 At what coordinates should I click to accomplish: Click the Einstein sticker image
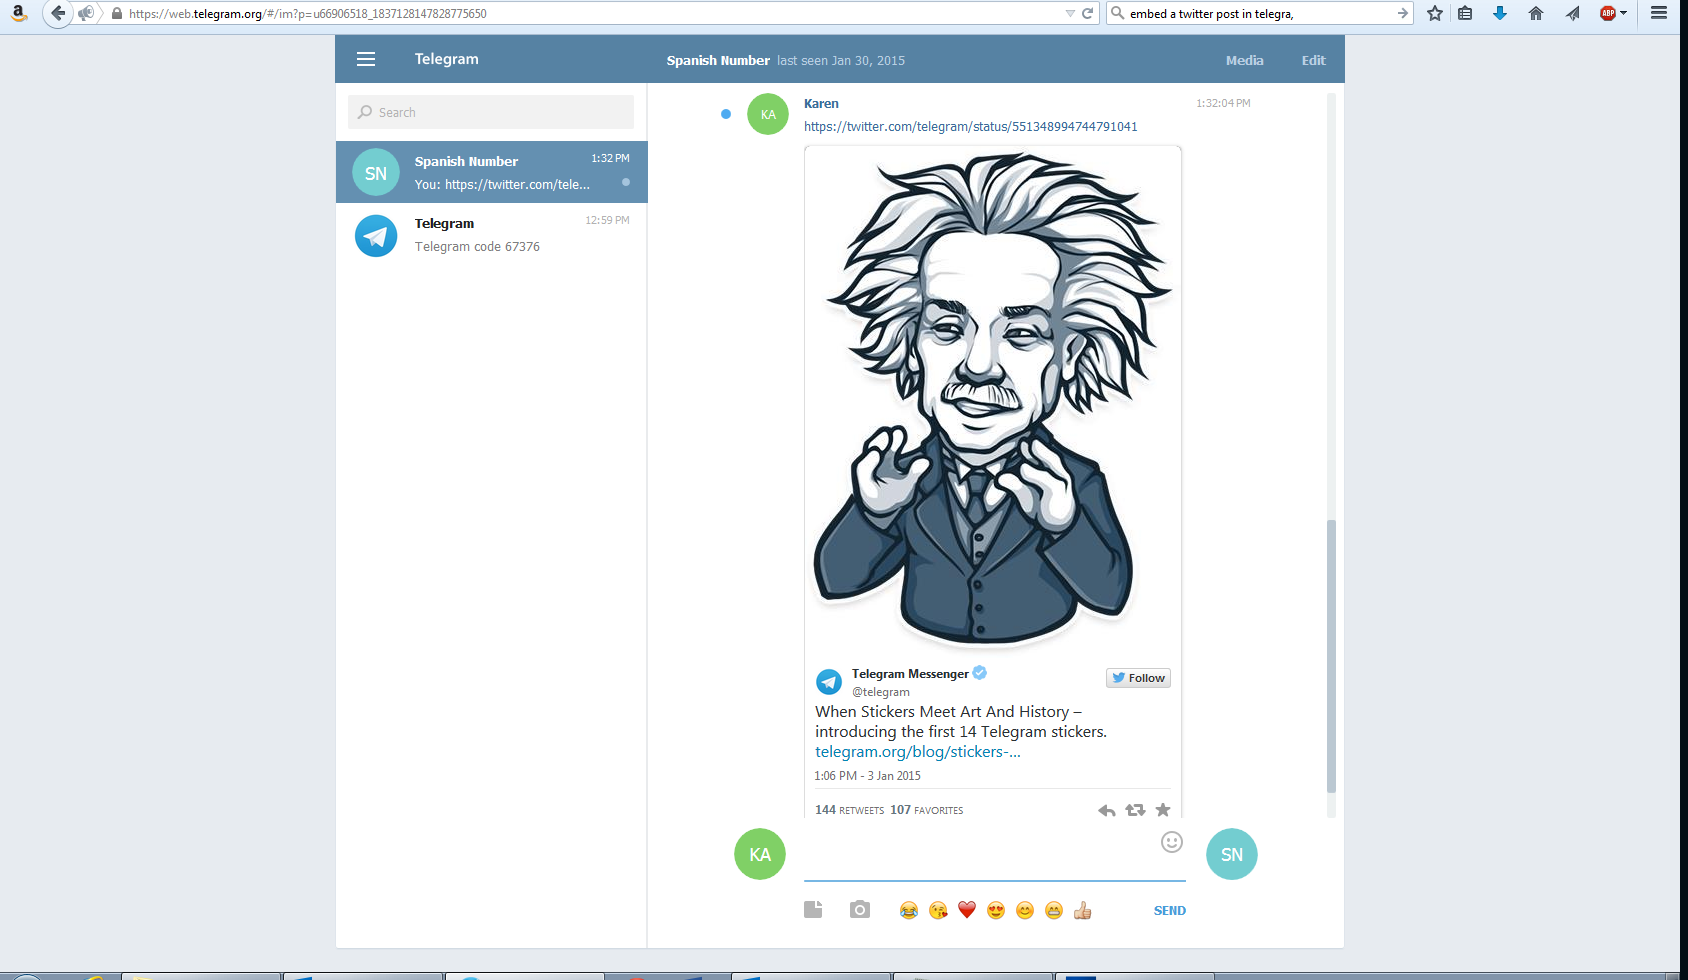(993, 400)
